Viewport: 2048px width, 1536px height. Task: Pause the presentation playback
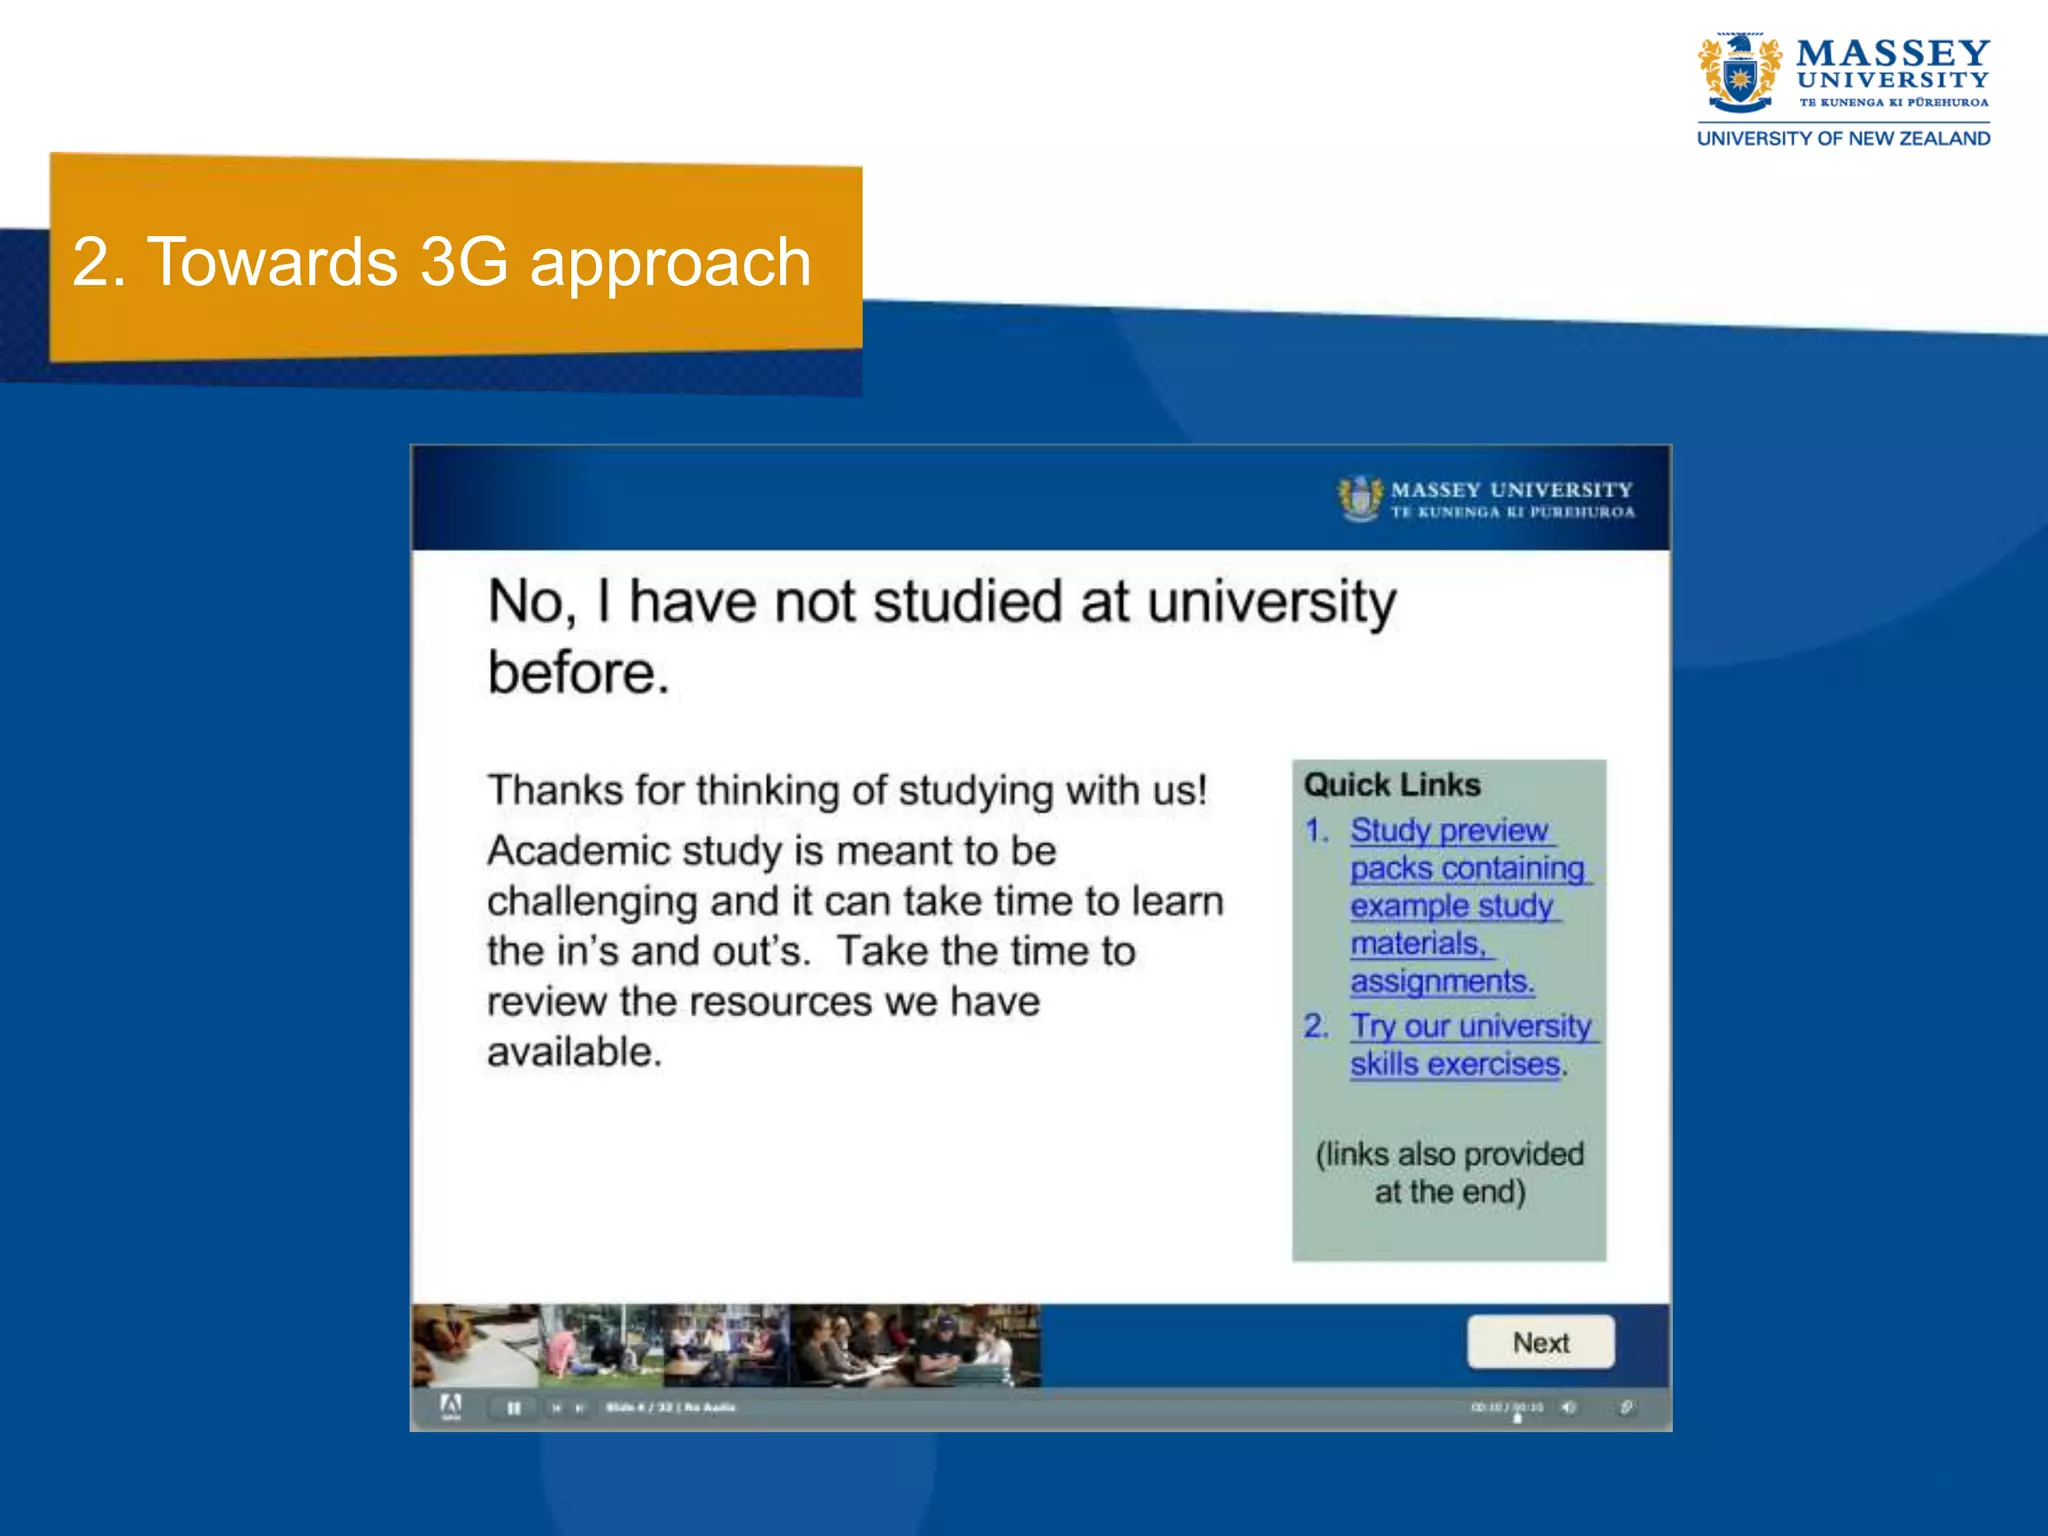[x=513, y=1408]
